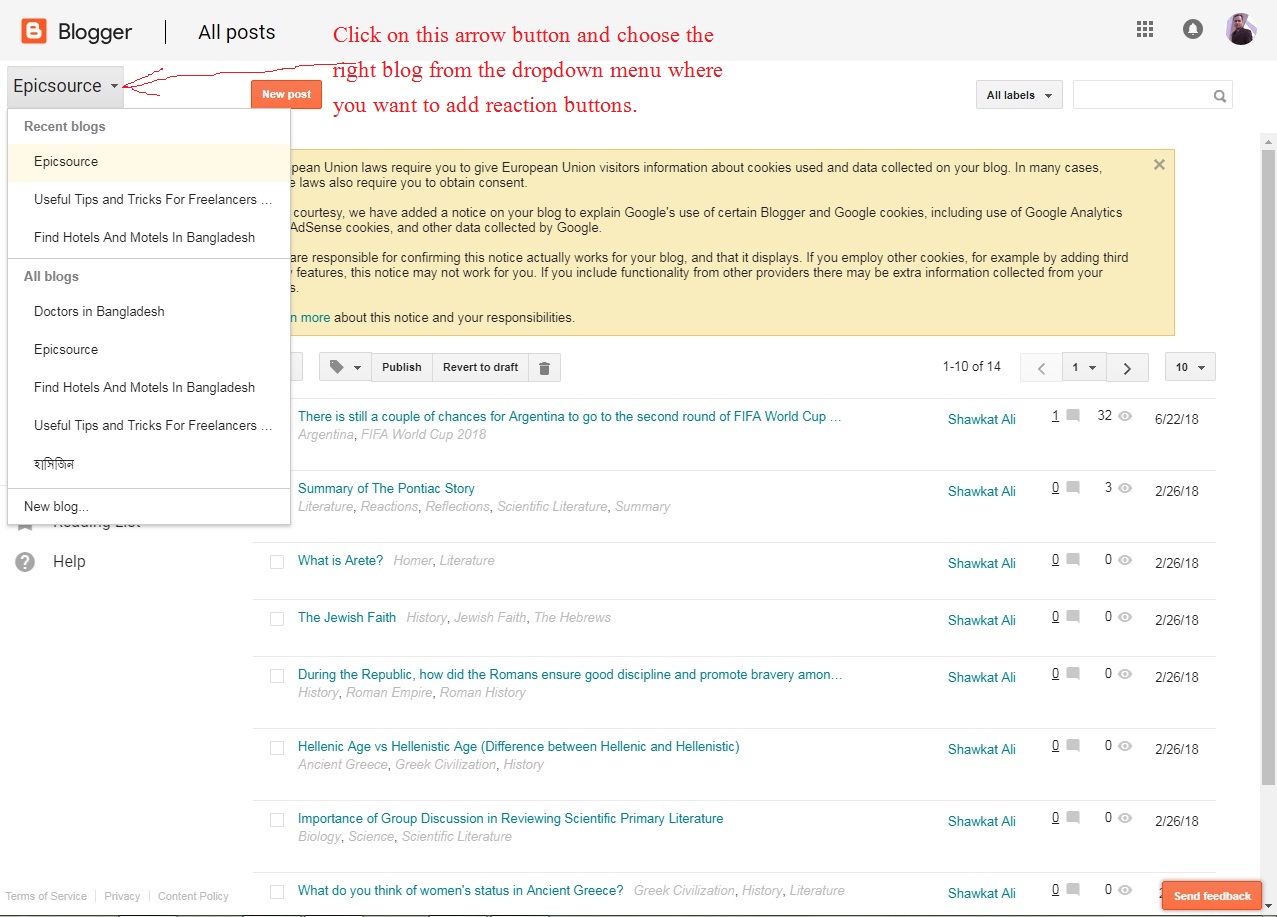Choose Doctors in Bangladesh blog
The image size is (1277, 917).
(x=149, y=312)
